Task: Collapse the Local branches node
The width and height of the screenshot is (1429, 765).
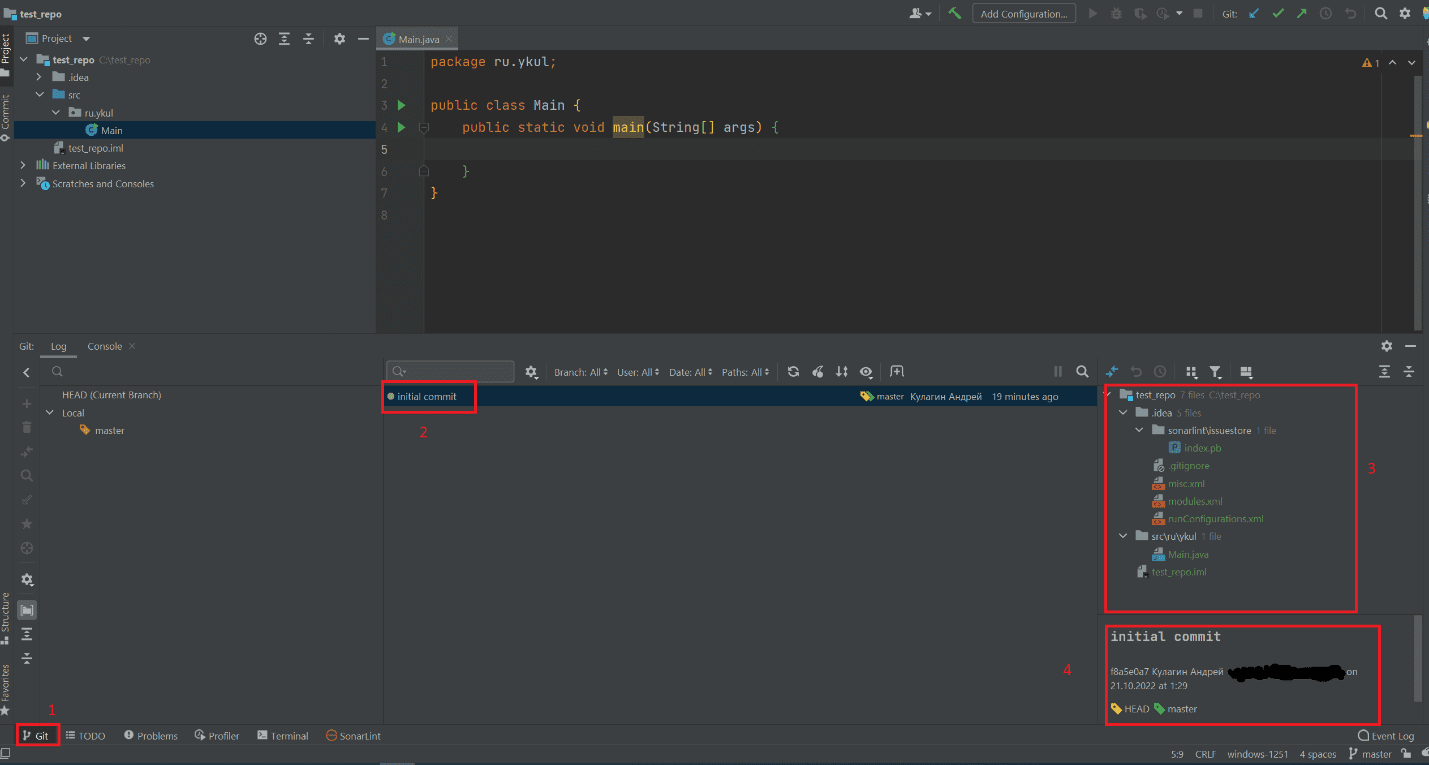Action: [50, 413]
